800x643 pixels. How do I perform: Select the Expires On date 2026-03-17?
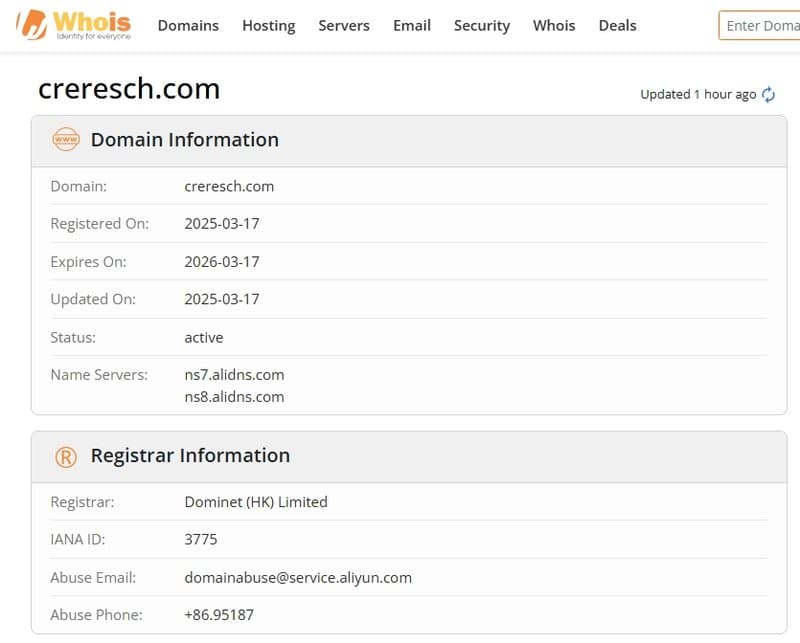(222, 262)
